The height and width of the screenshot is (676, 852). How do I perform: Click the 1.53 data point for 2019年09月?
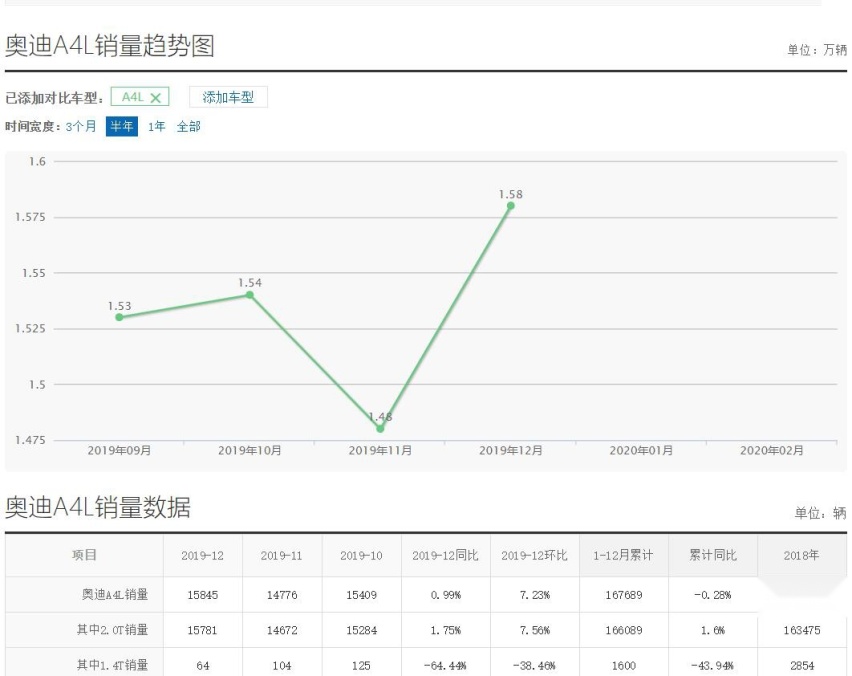coord(120,317)
